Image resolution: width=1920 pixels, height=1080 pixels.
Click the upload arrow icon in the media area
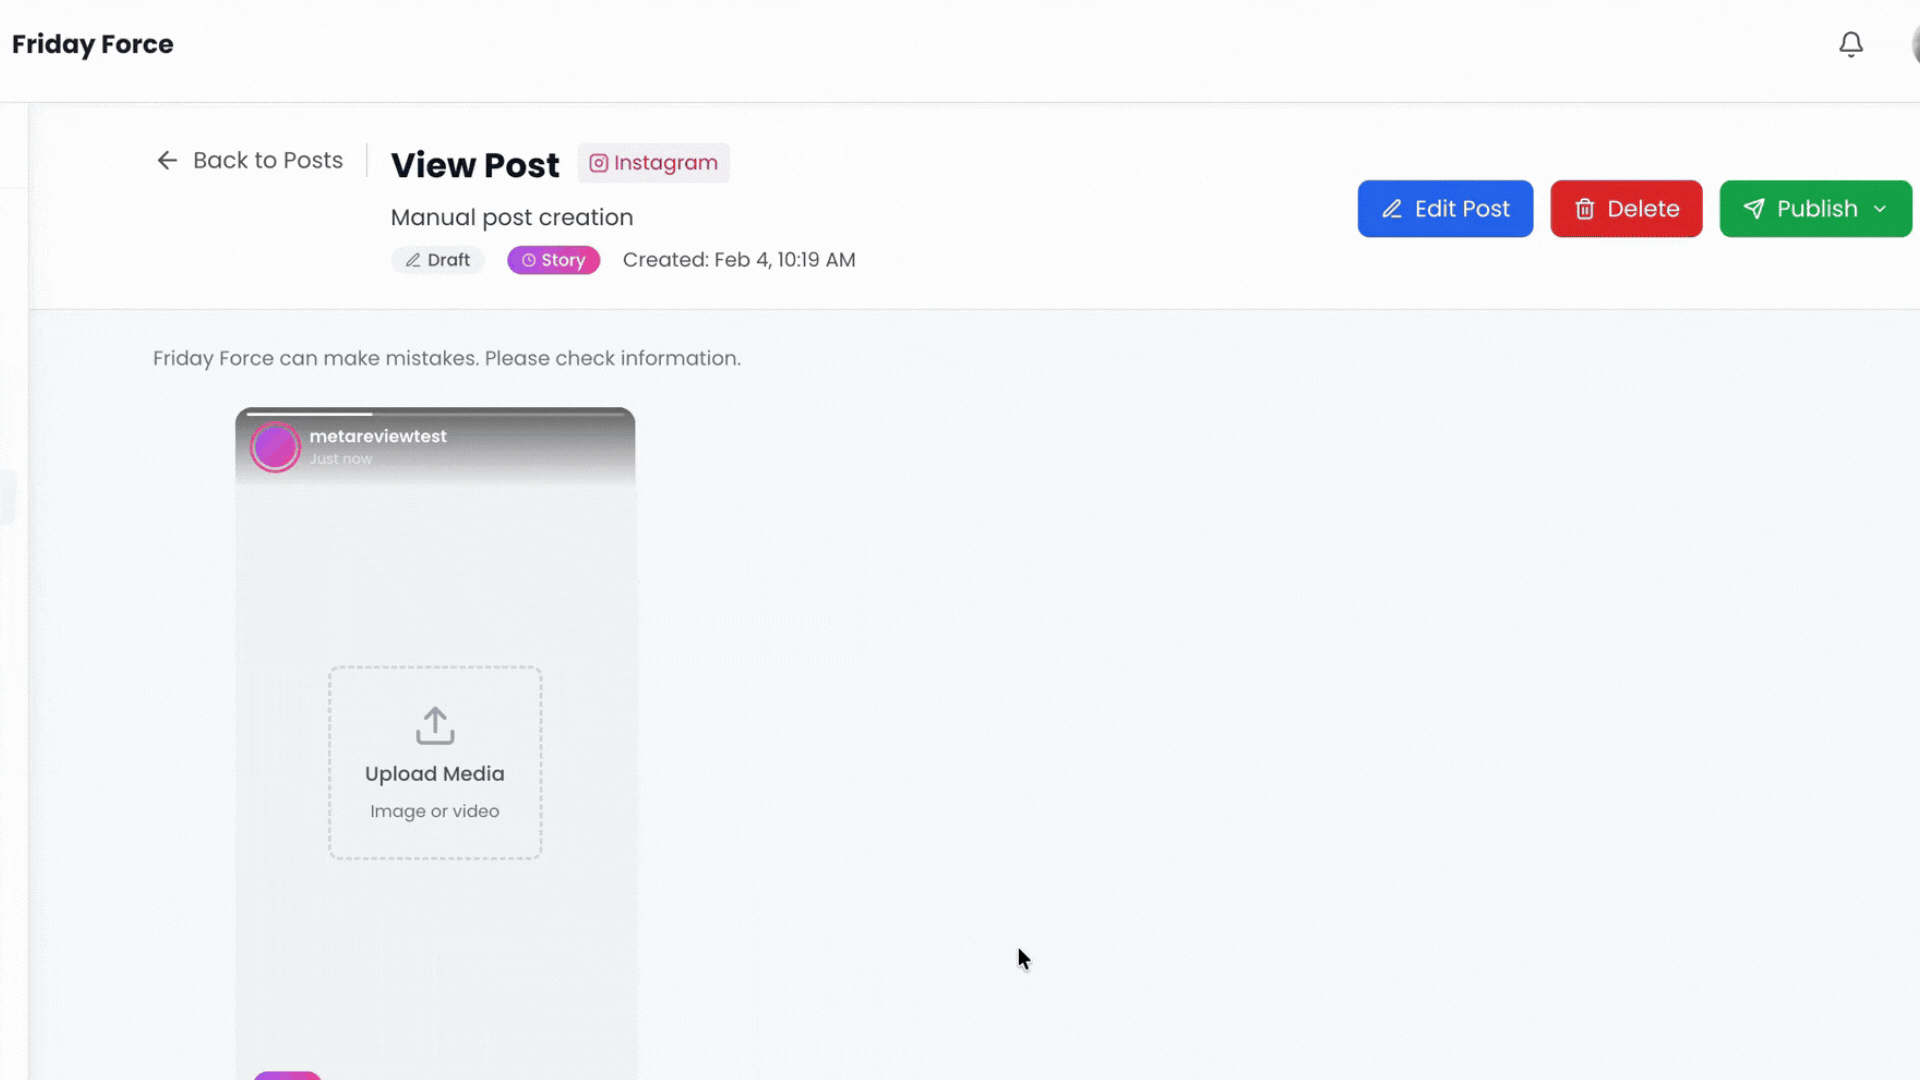(x=434, y=726)
